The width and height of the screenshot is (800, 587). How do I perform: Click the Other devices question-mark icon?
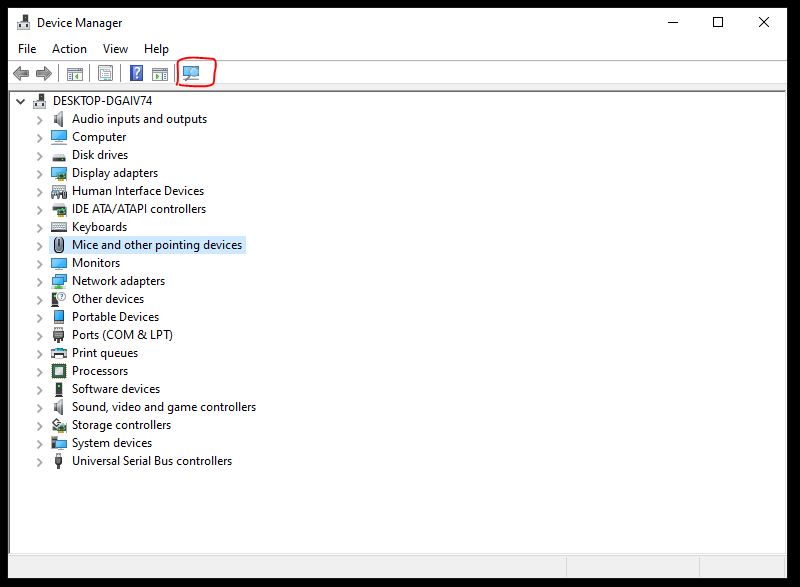coord(59,299)
